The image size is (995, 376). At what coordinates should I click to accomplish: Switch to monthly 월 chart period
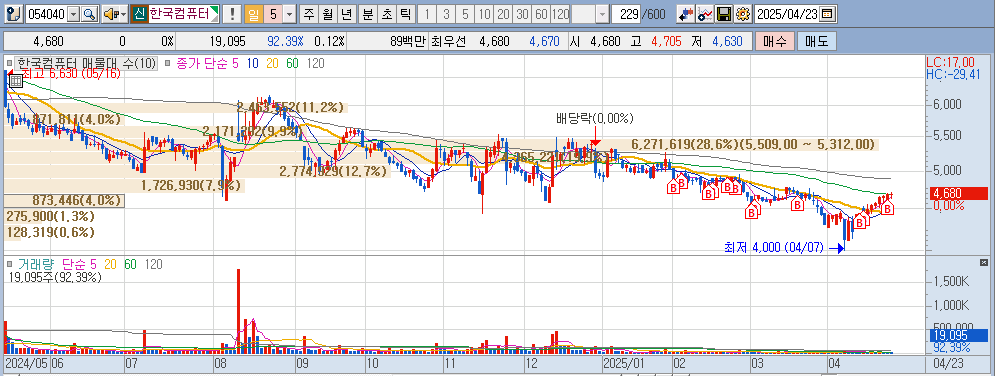click(x=327, y=13)
